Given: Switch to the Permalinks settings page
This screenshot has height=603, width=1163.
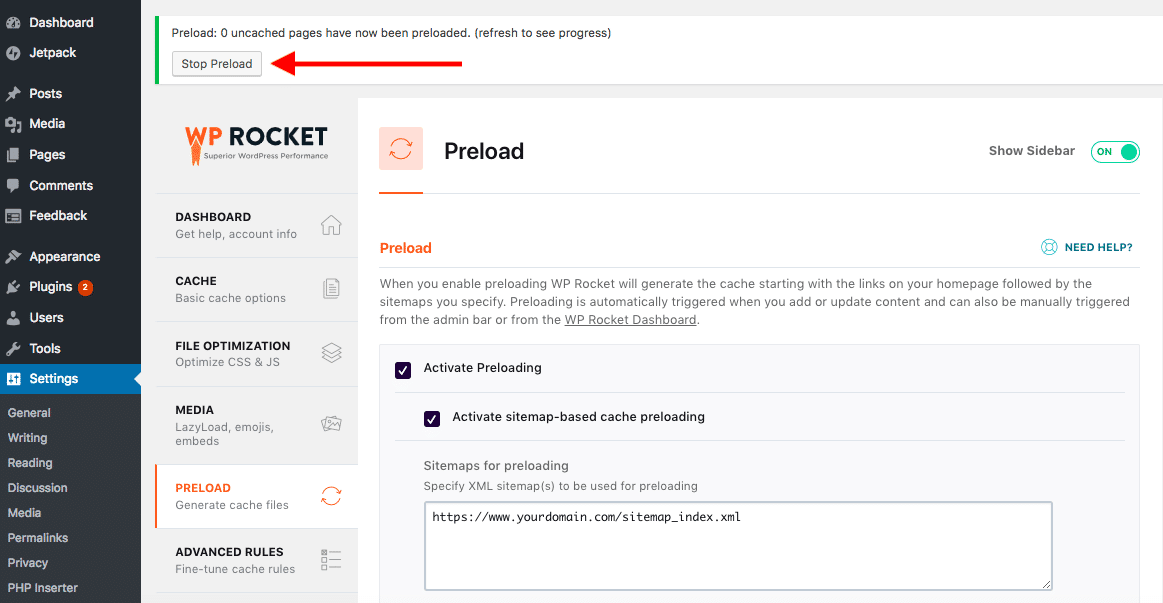Looking at the screenshot, I should tap(40, 537).
